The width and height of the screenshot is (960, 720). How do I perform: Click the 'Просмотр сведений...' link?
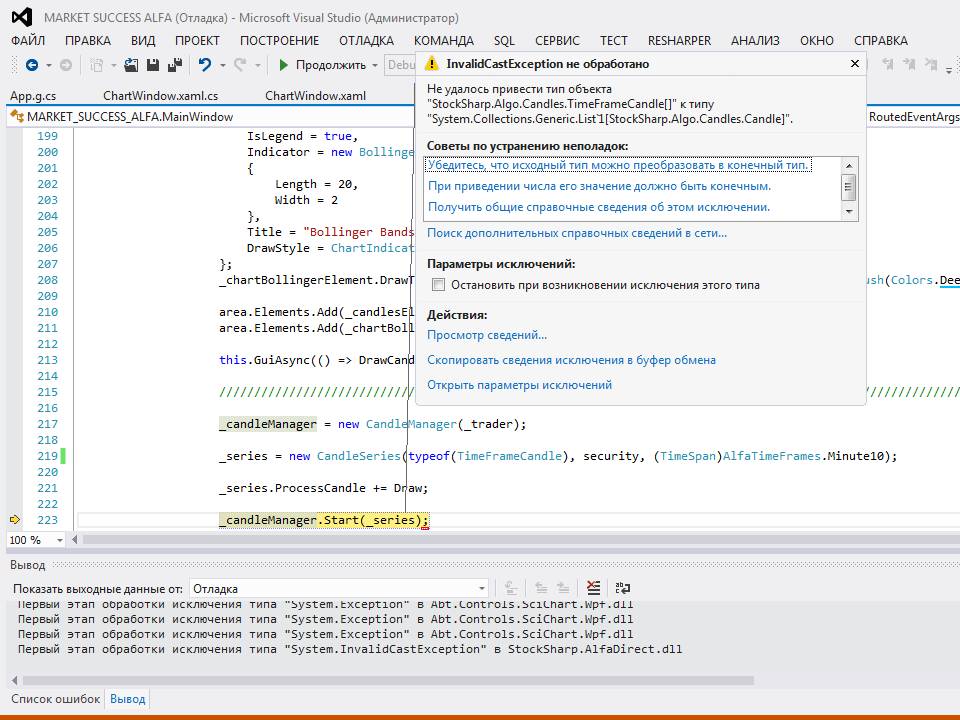click(487, 335)
